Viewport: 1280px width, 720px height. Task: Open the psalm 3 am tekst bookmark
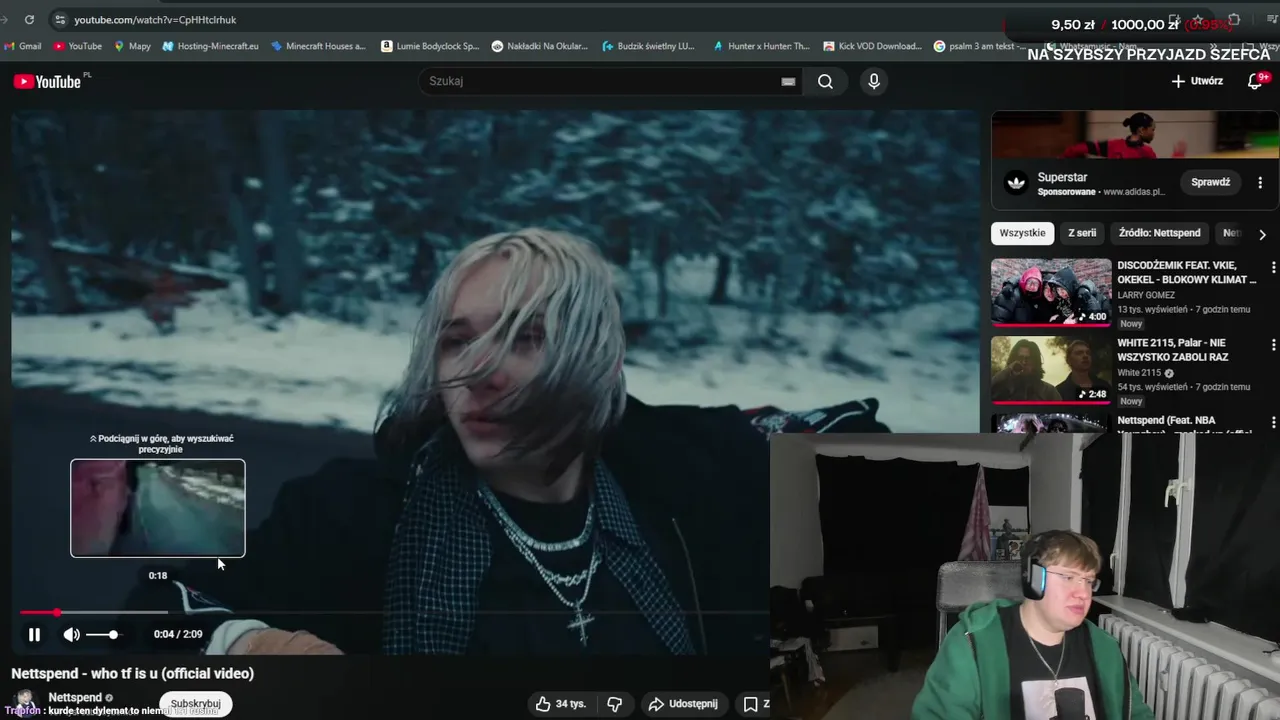[980, 46]
